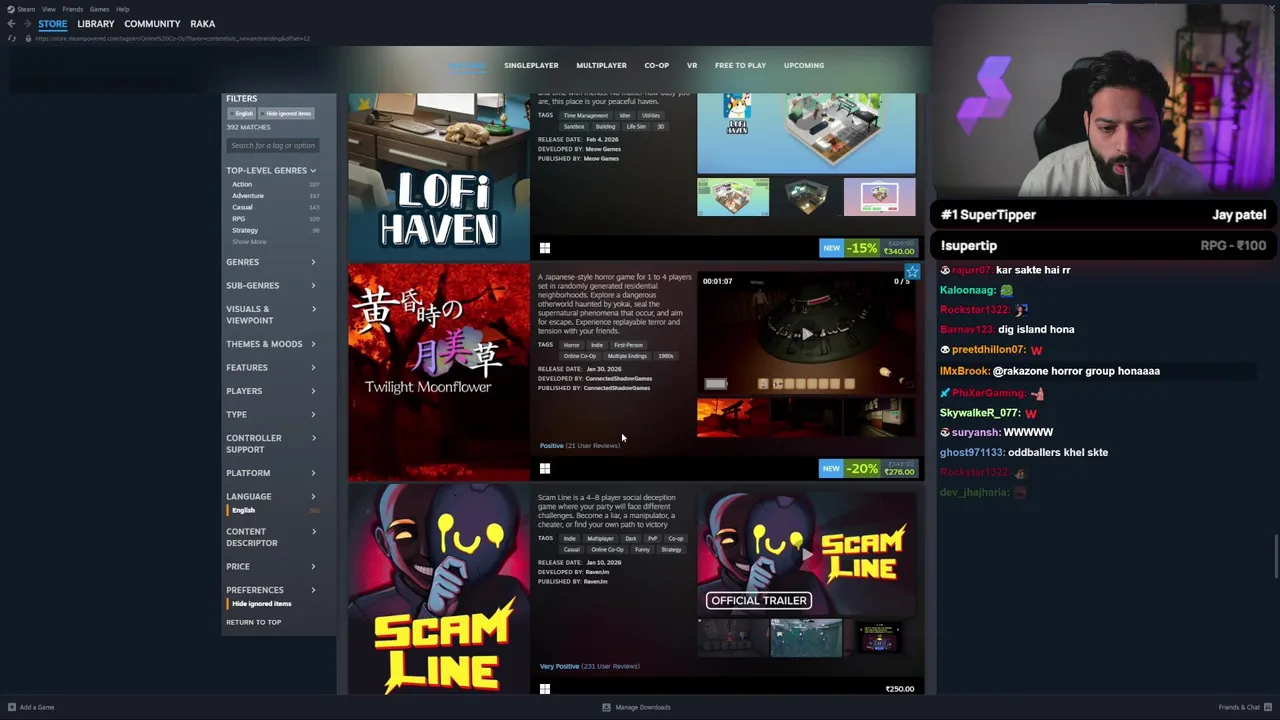The width and height of the screenshot is (1280, 720).
Task: Expand the Platform filter section
Action: click(x=271, y=473)
